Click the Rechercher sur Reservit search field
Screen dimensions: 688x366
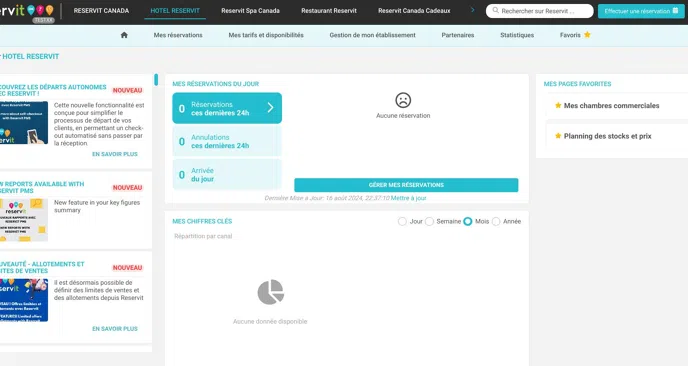[540, 11]
